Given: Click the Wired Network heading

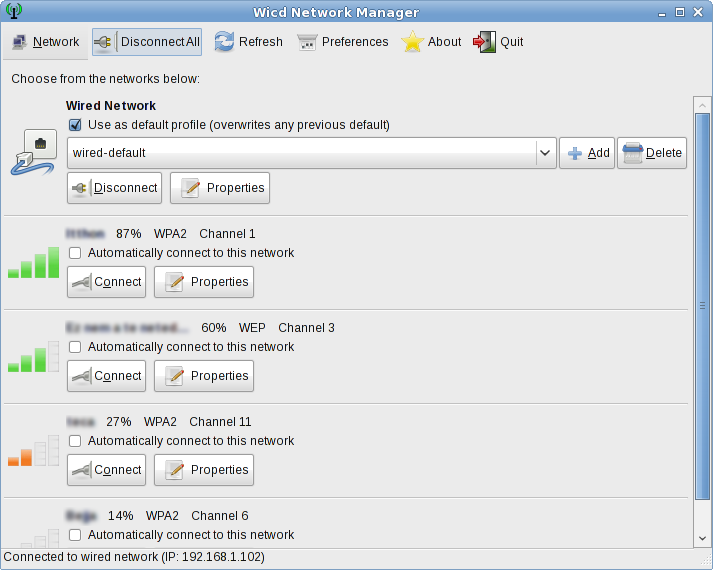Looking at the screenshot, I should pos(111,106).
